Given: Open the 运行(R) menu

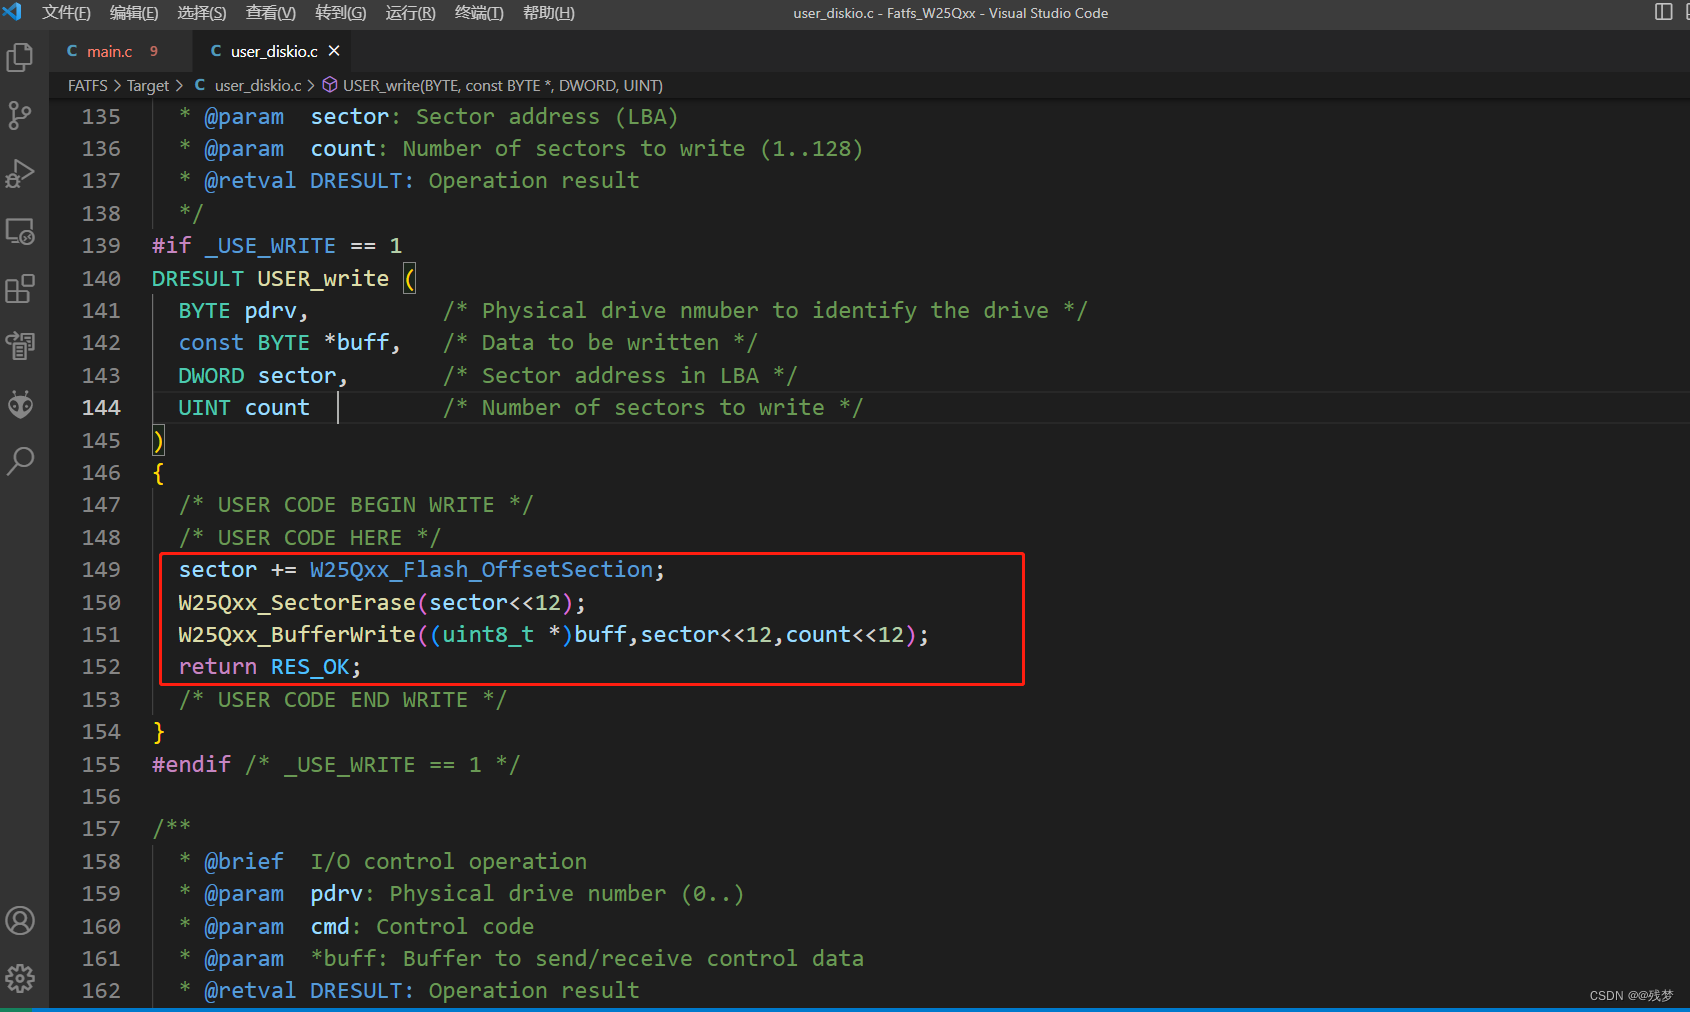Looking at the screenshot, I should tap(411, 13).
